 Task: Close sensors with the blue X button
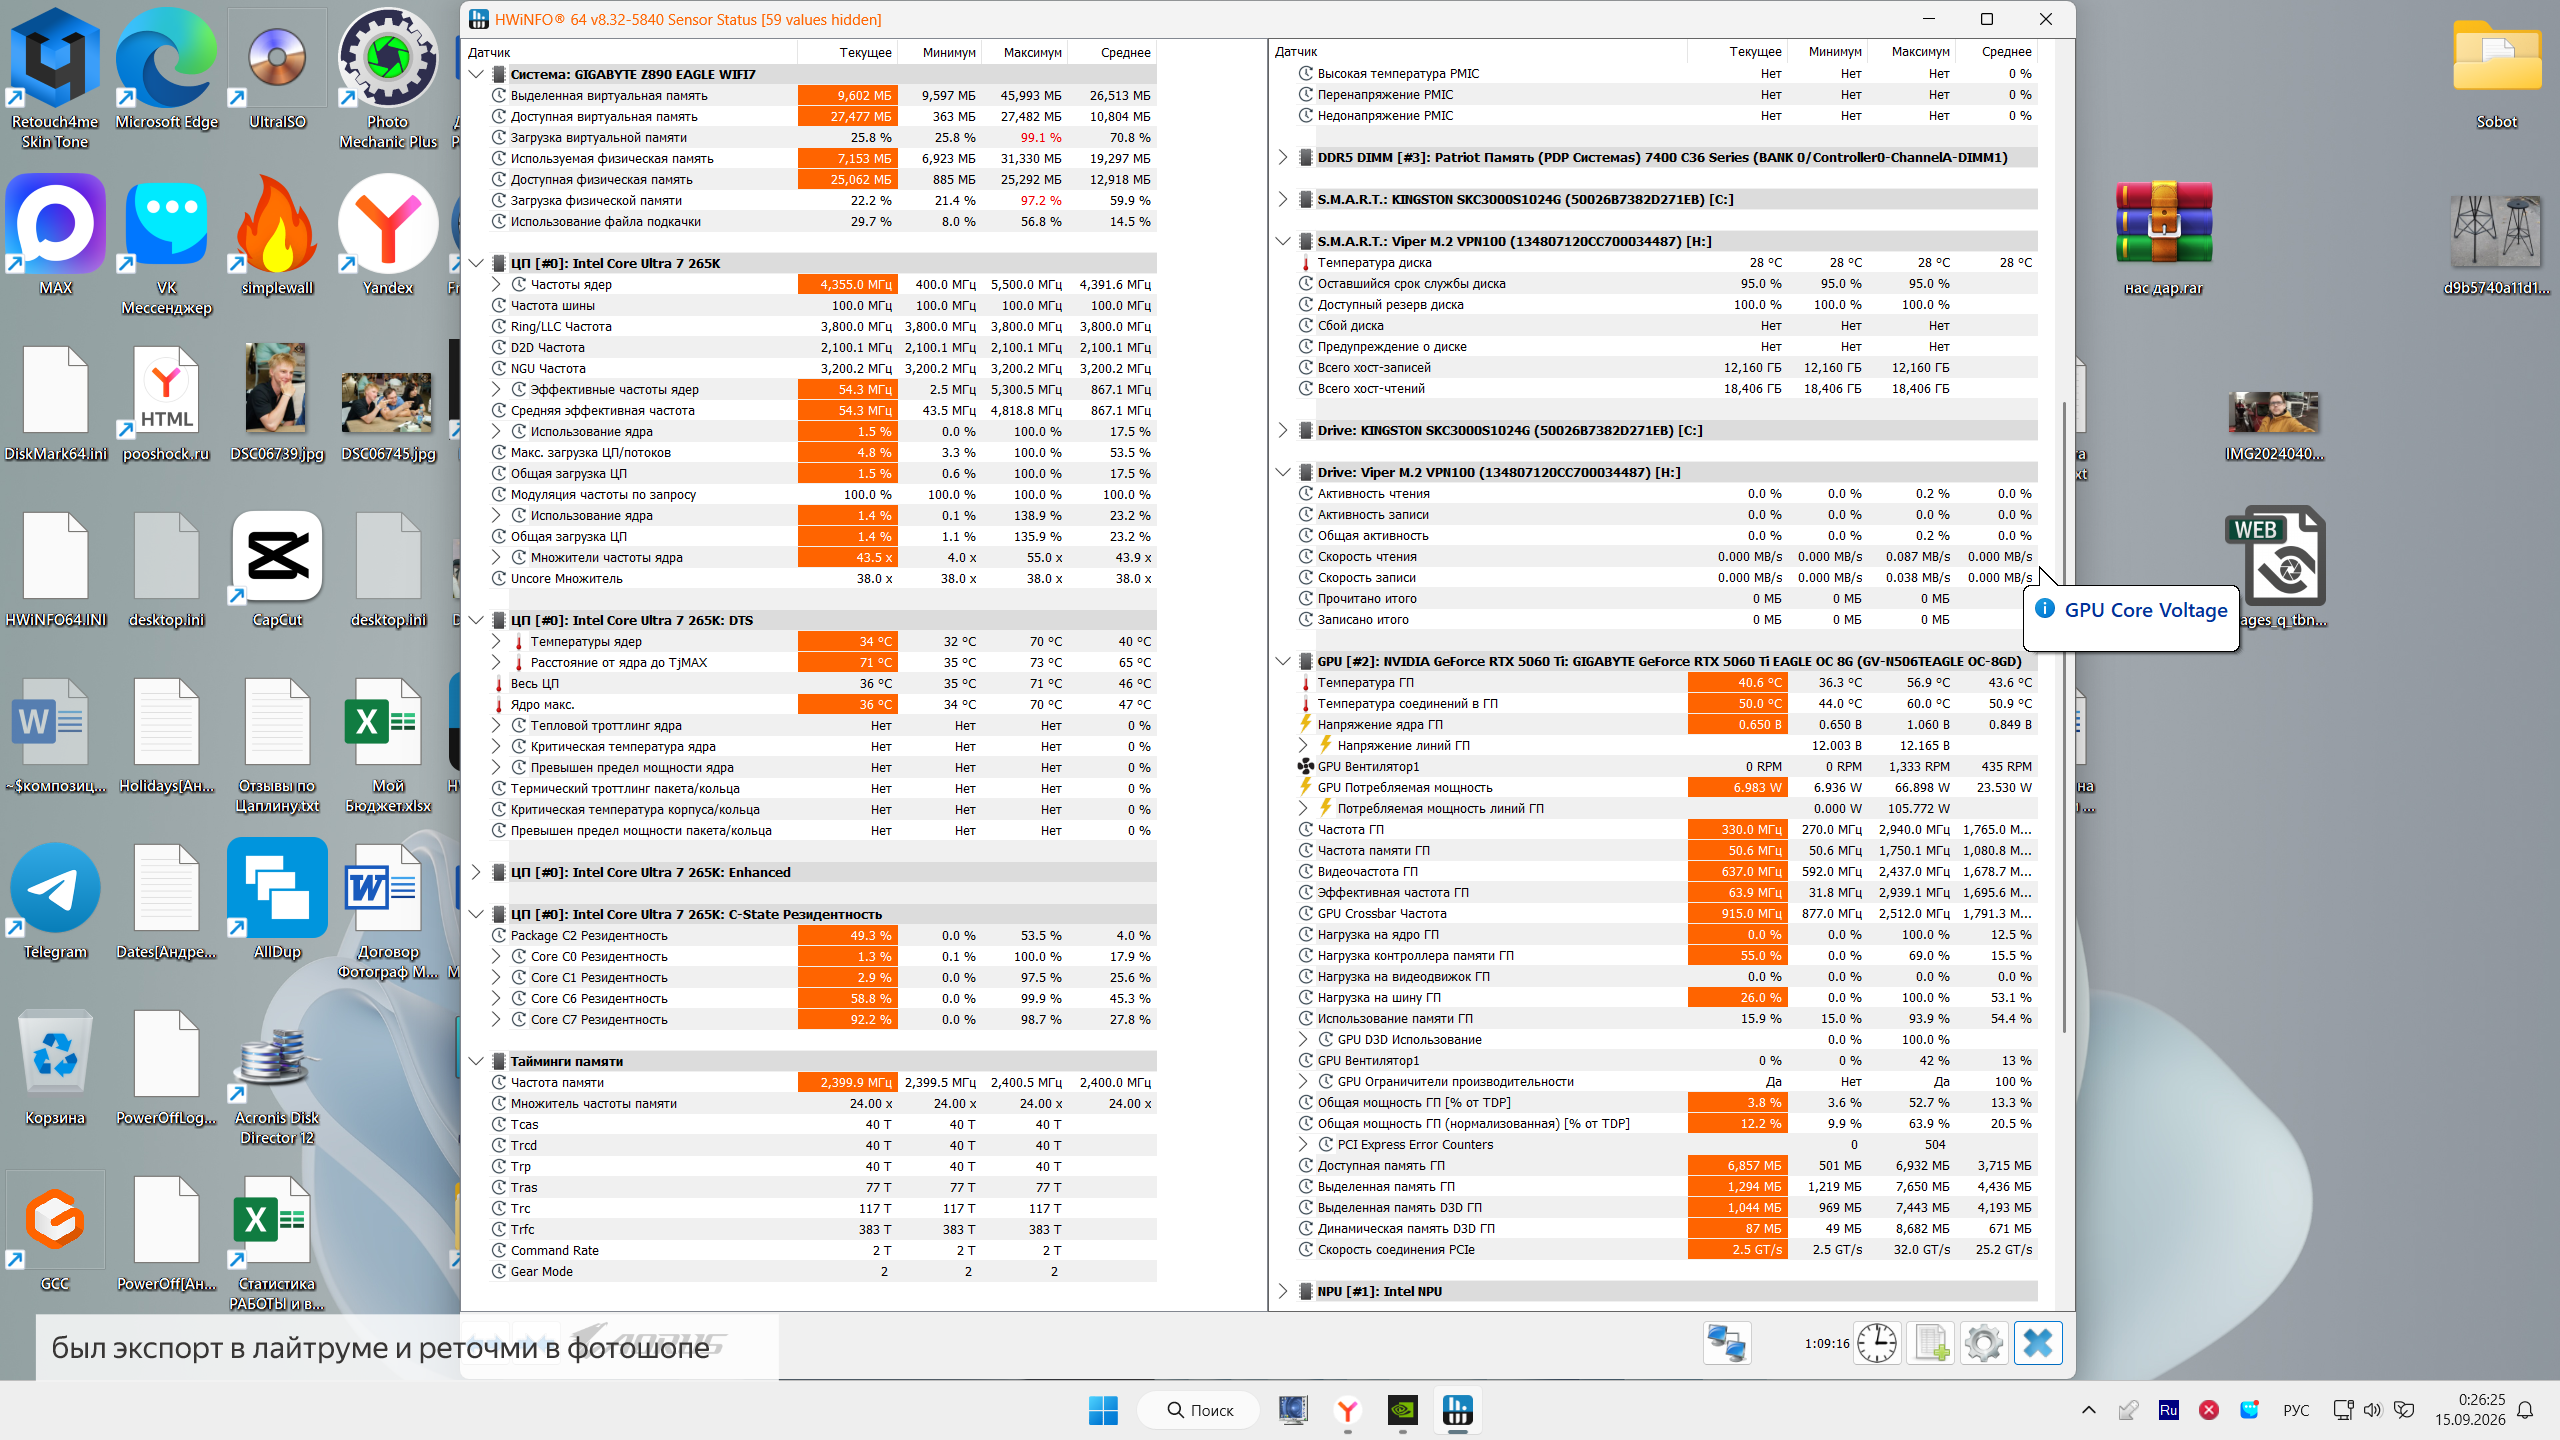[x=2038, y=1343]
